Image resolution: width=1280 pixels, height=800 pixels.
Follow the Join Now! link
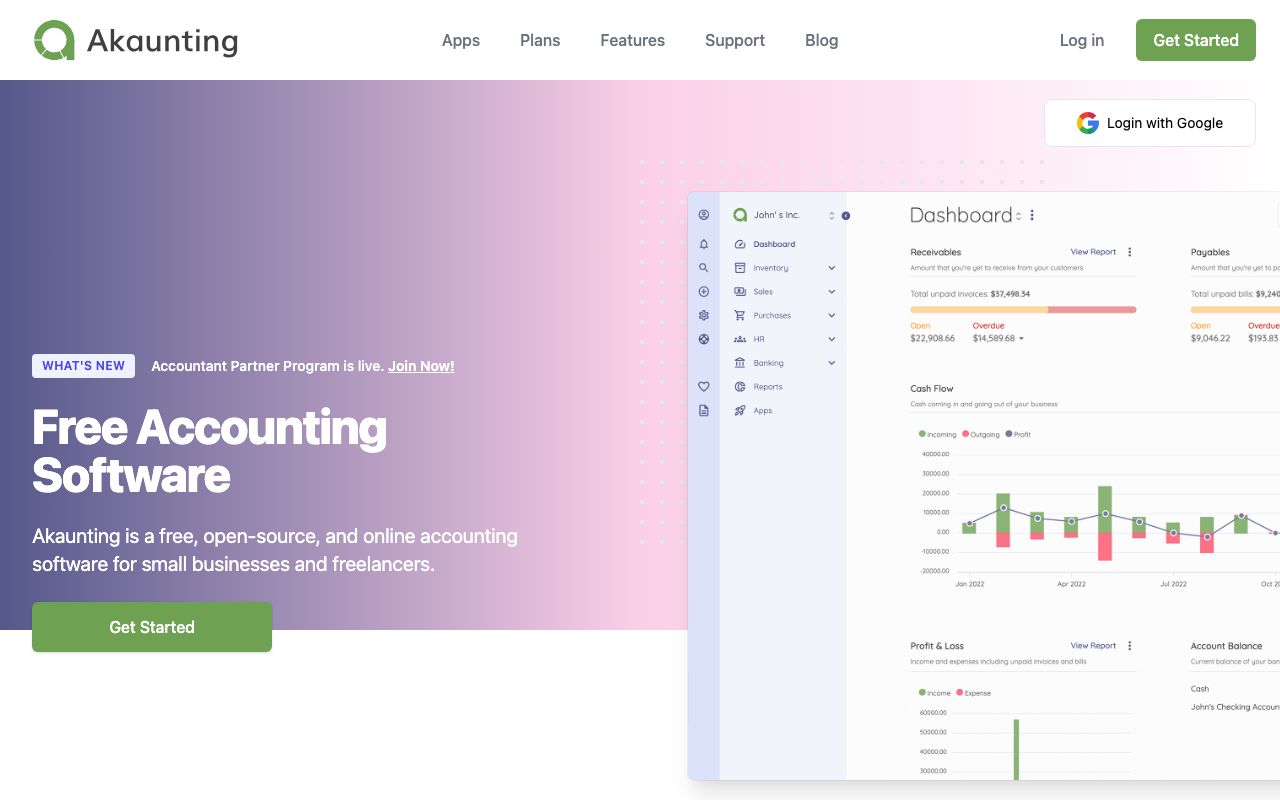(421, 366)
